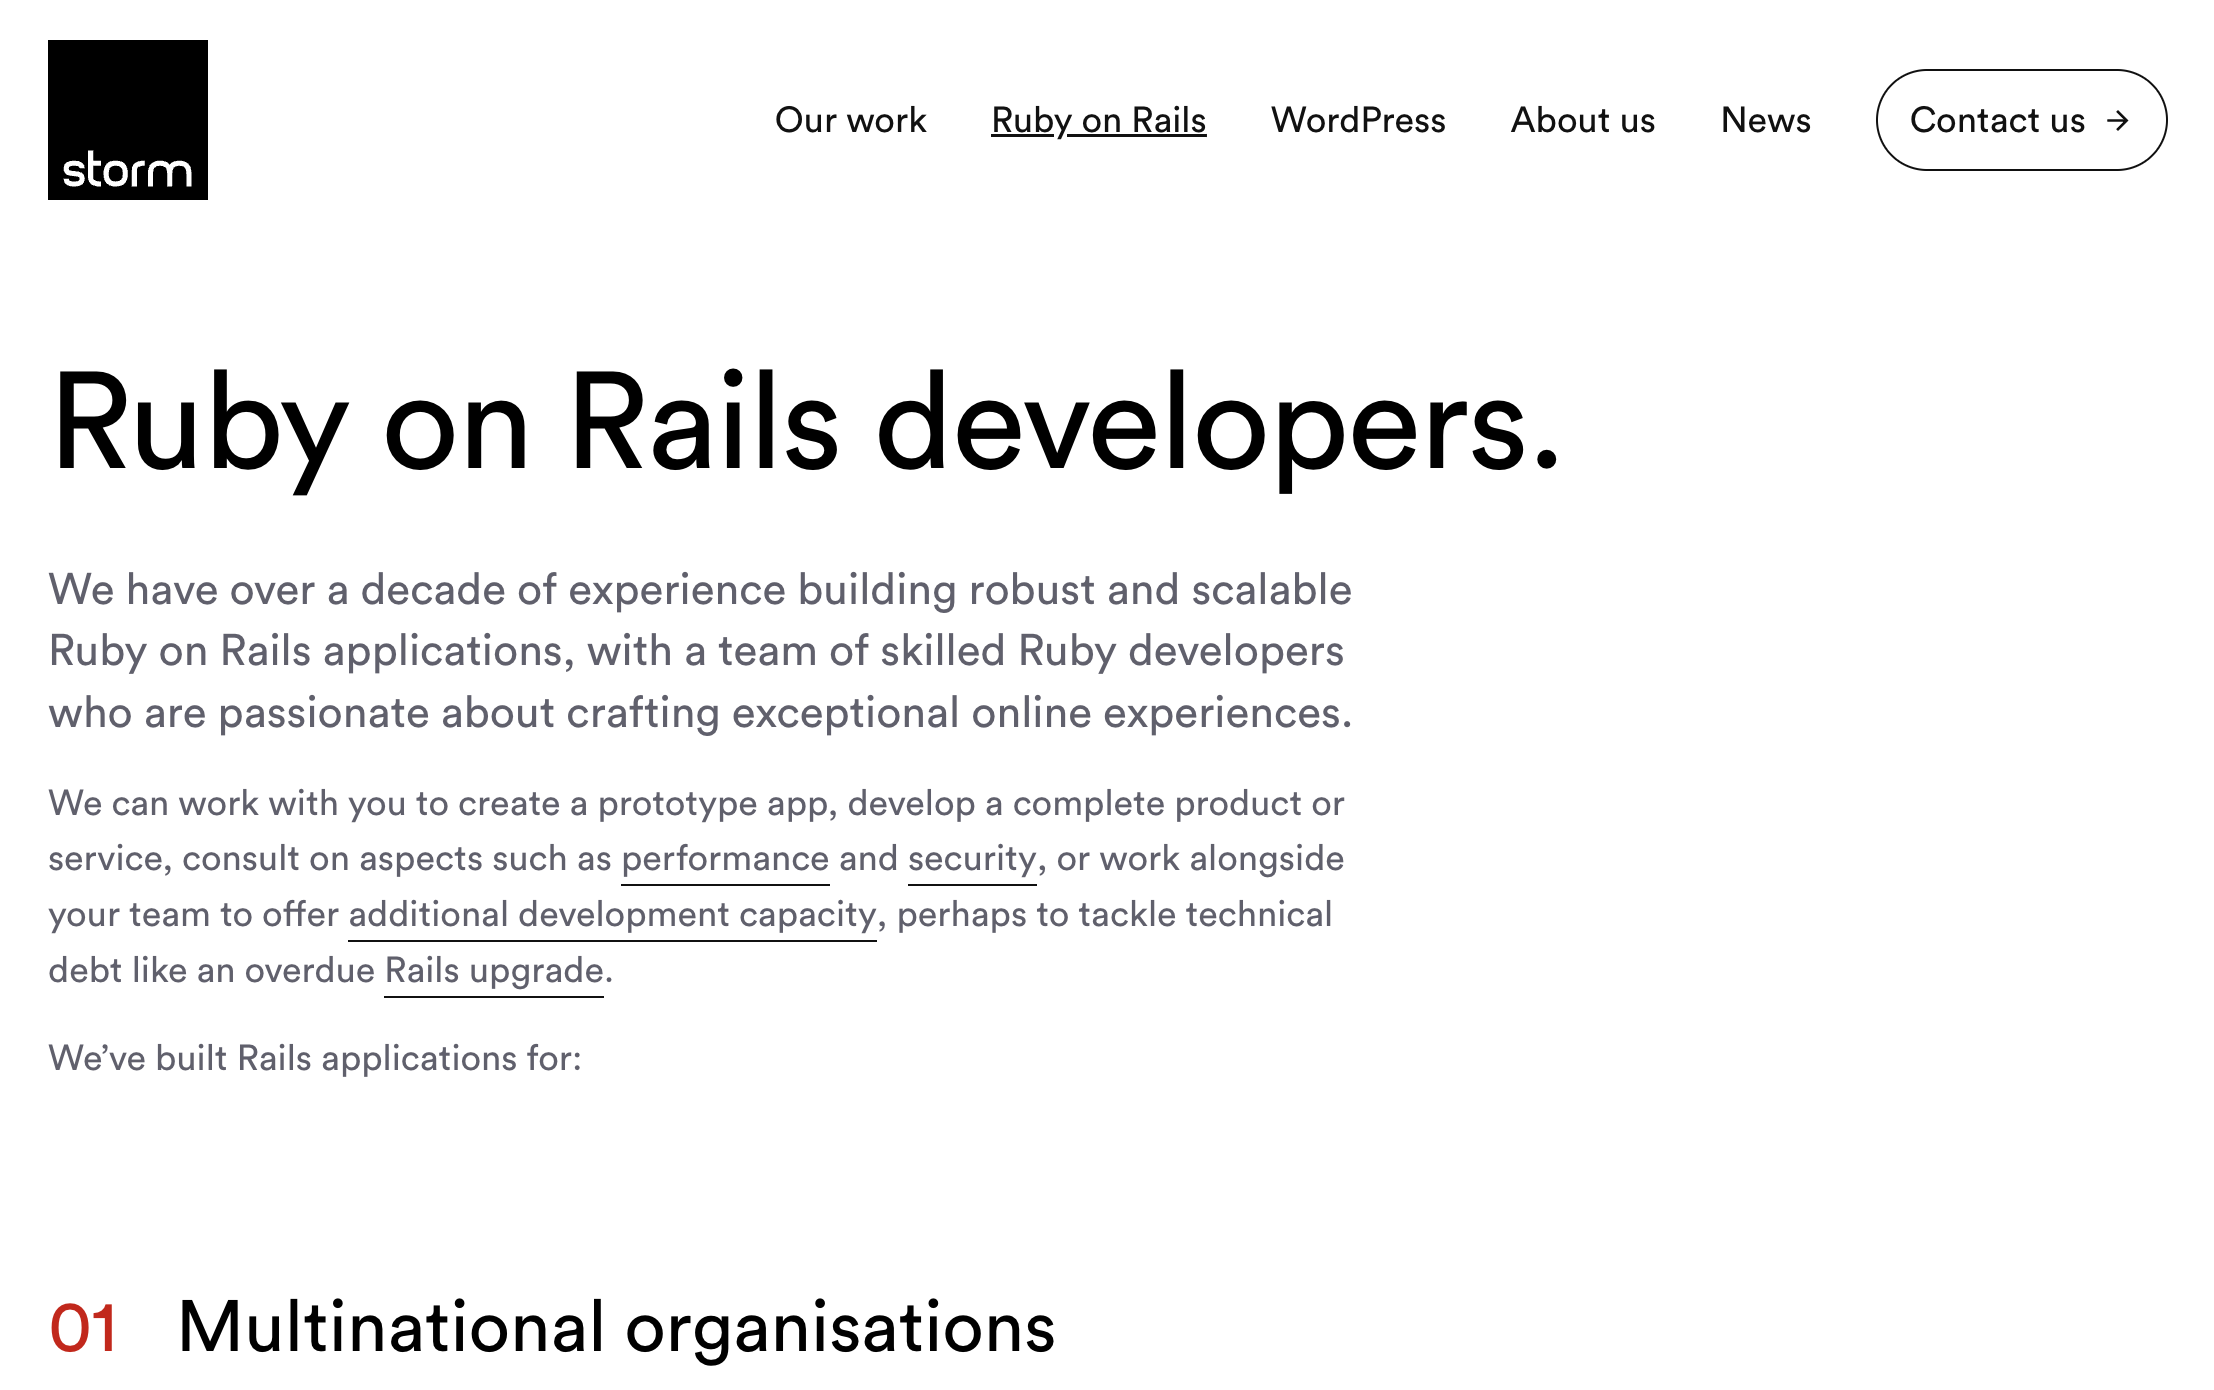Follow the additional development capacity link

click(612, 915)
